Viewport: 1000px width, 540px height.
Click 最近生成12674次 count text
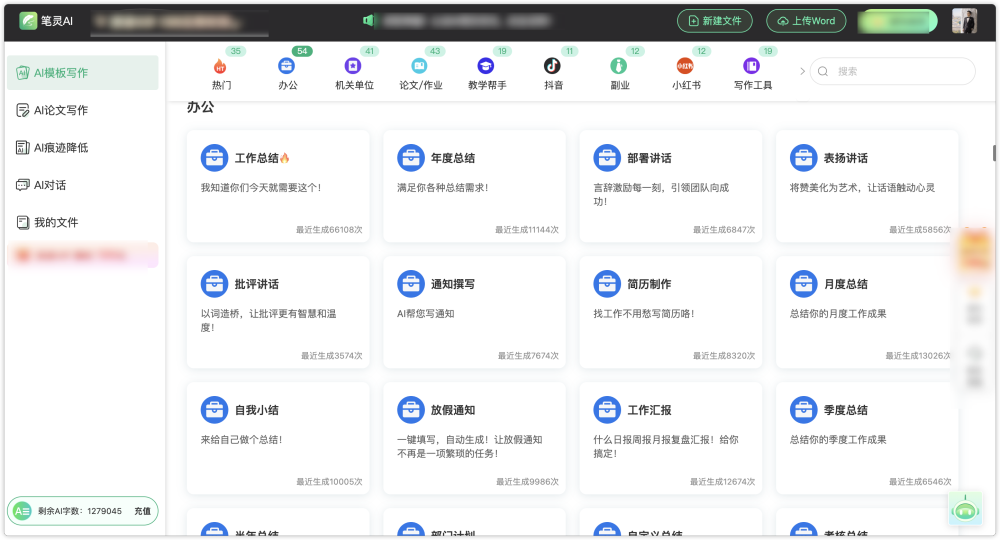(722, 482)
